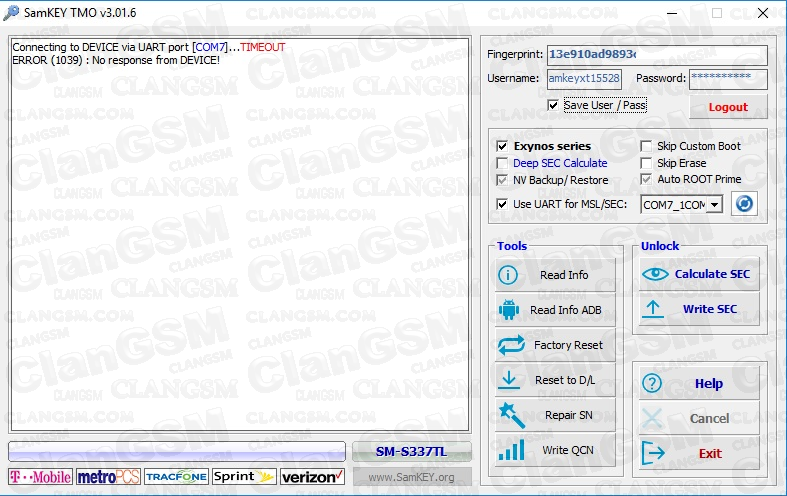Click the Fingerprint field
This screenshot has height=496, width=787.
coord(657,55)
